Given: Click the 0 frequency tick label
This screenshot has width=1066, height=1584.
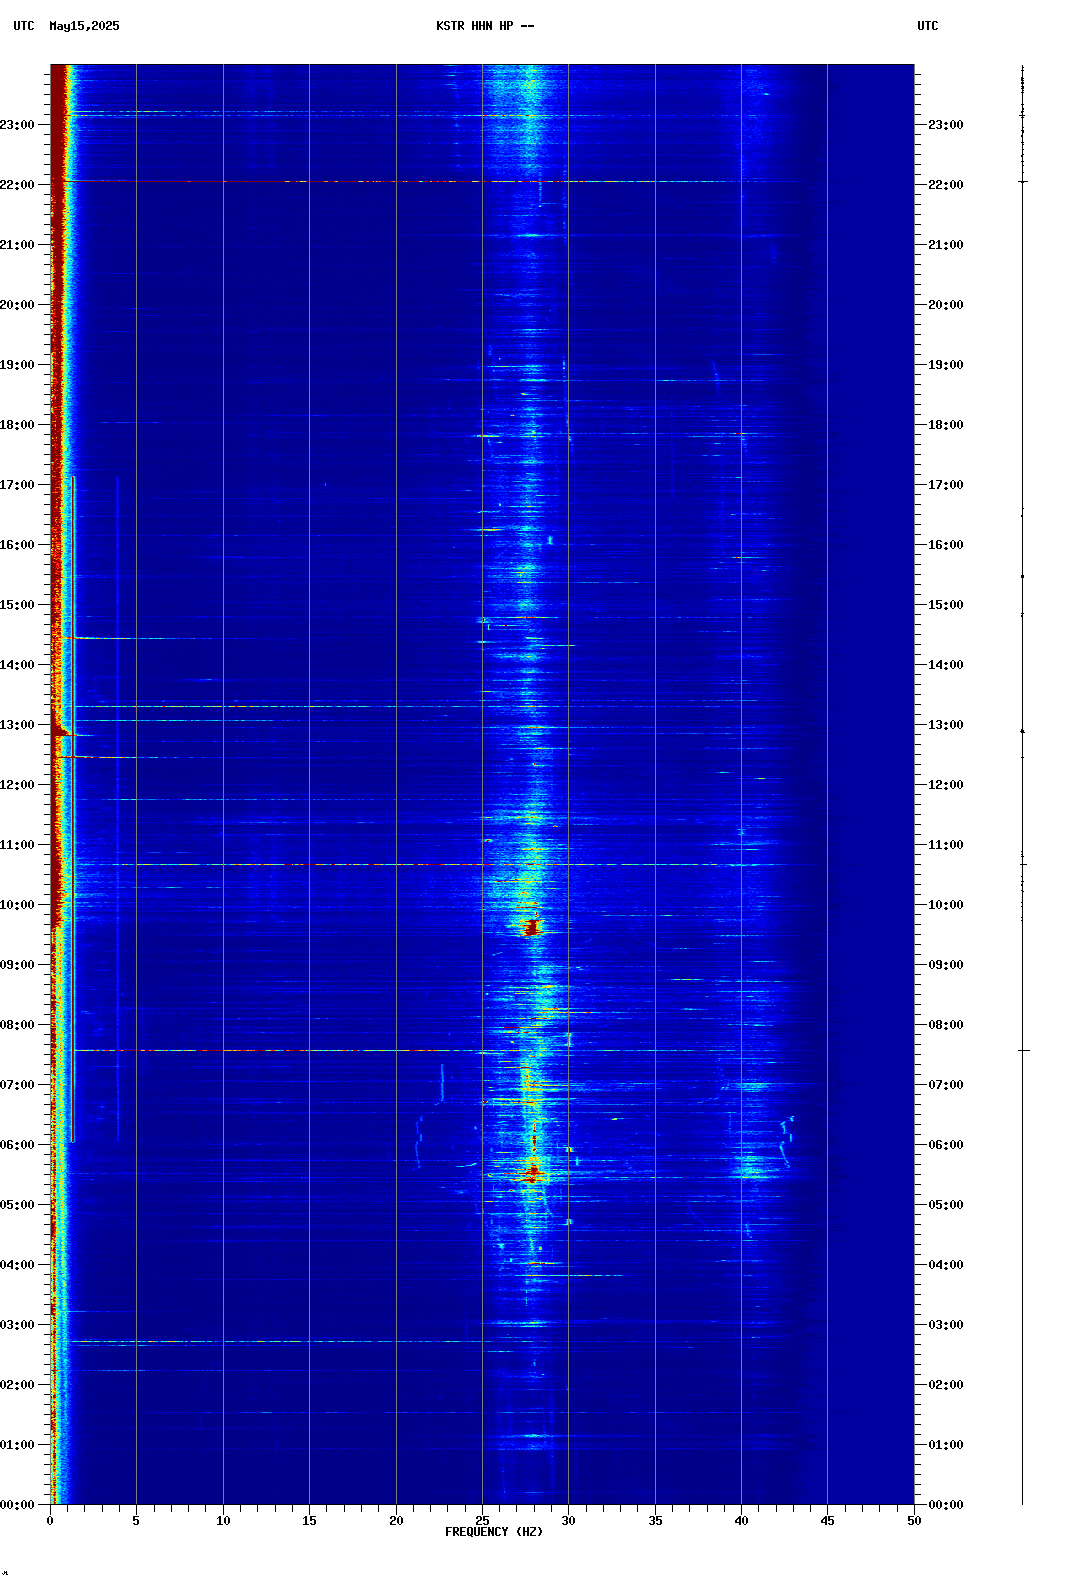Looking at the screenshot, I should click(x=50, y=1521).
